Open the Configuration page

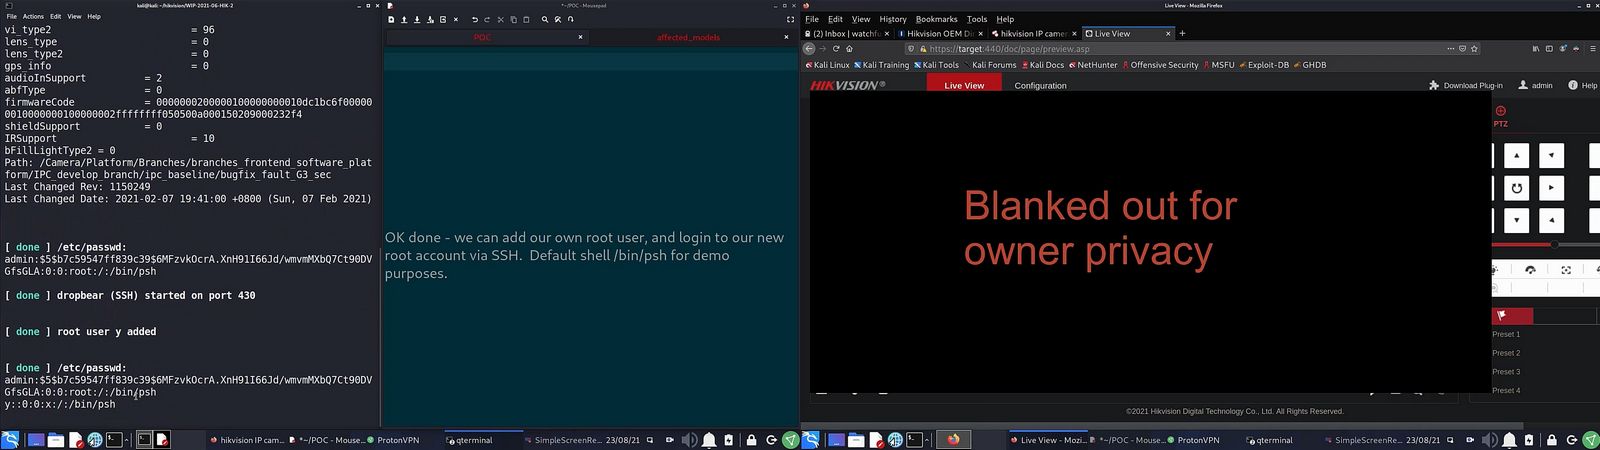1040,86
